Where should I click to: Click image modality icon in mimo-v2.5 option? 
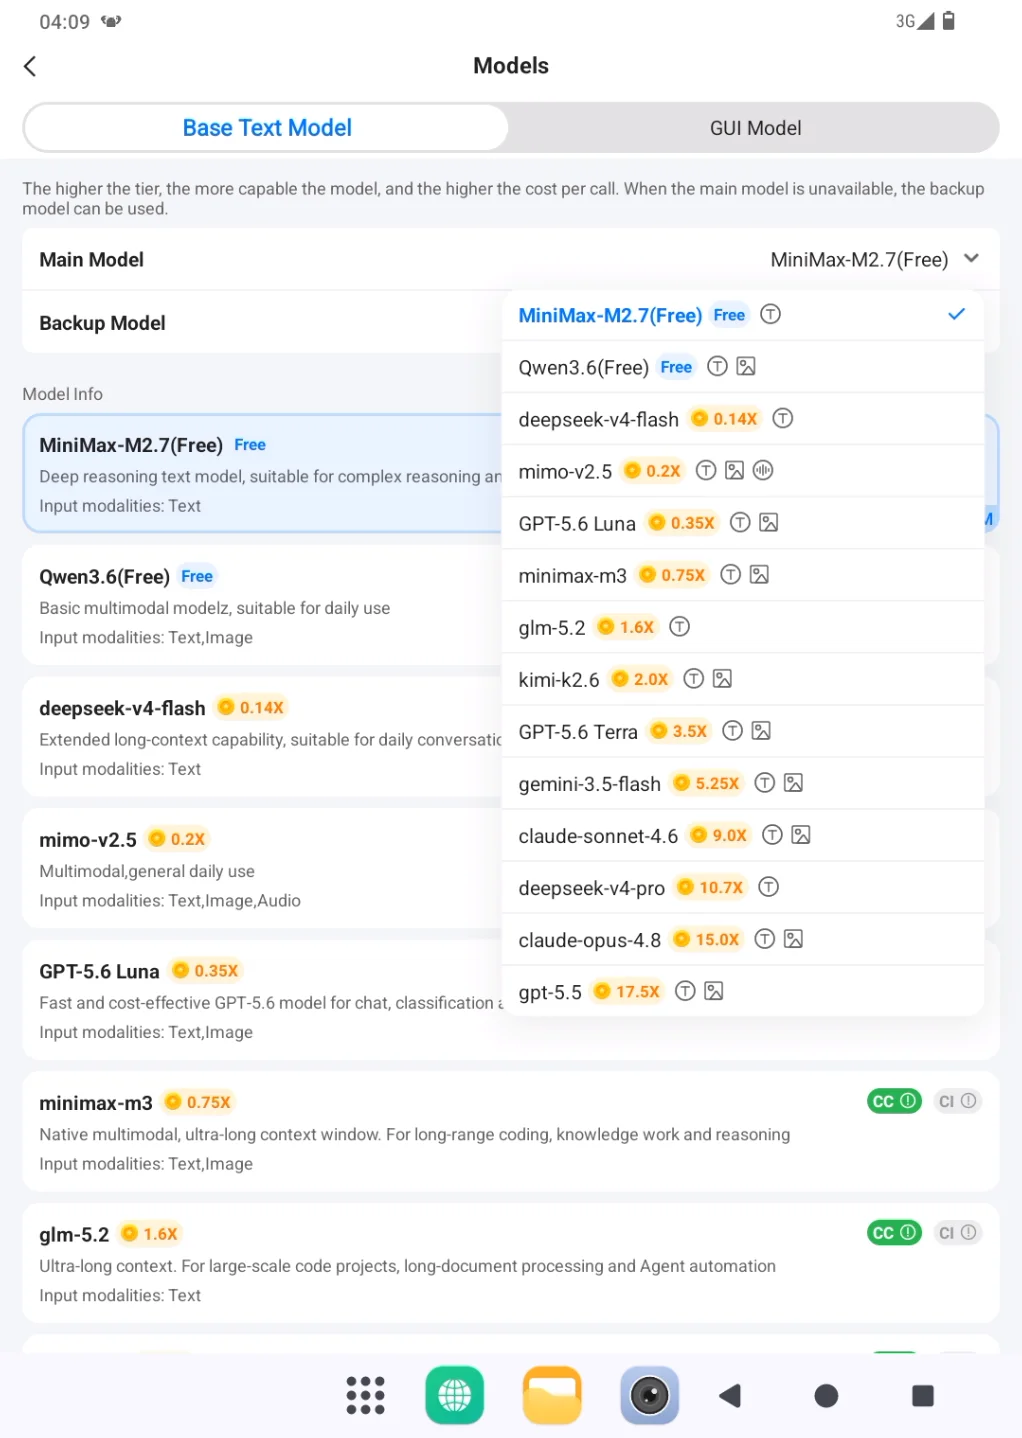pyautogui.click(x=735, y=470)
